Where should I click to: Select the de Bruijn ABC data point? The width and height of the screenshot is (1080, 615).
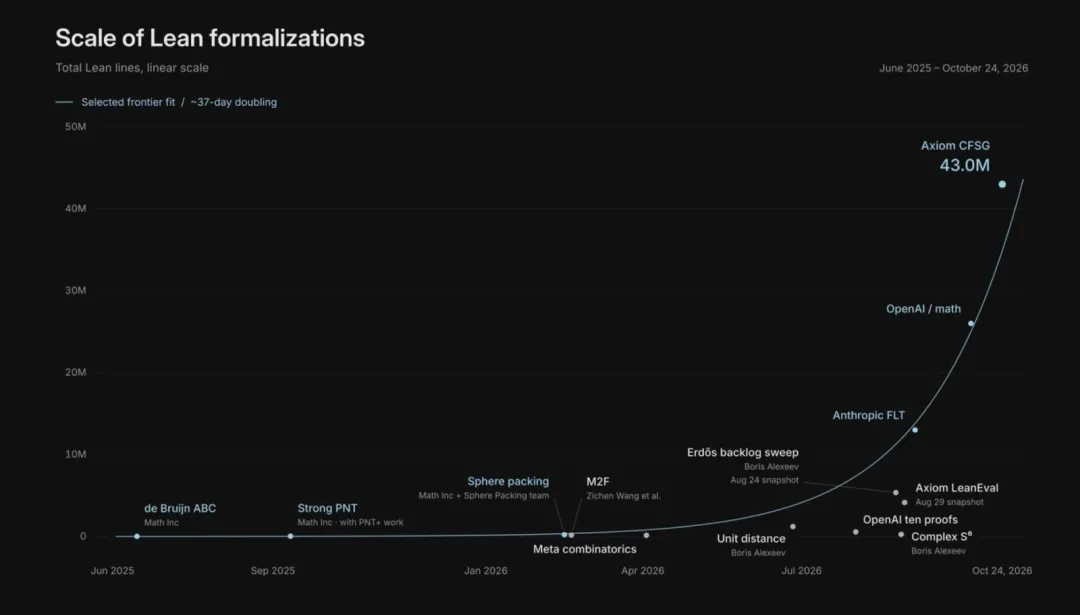click(137, 536)
